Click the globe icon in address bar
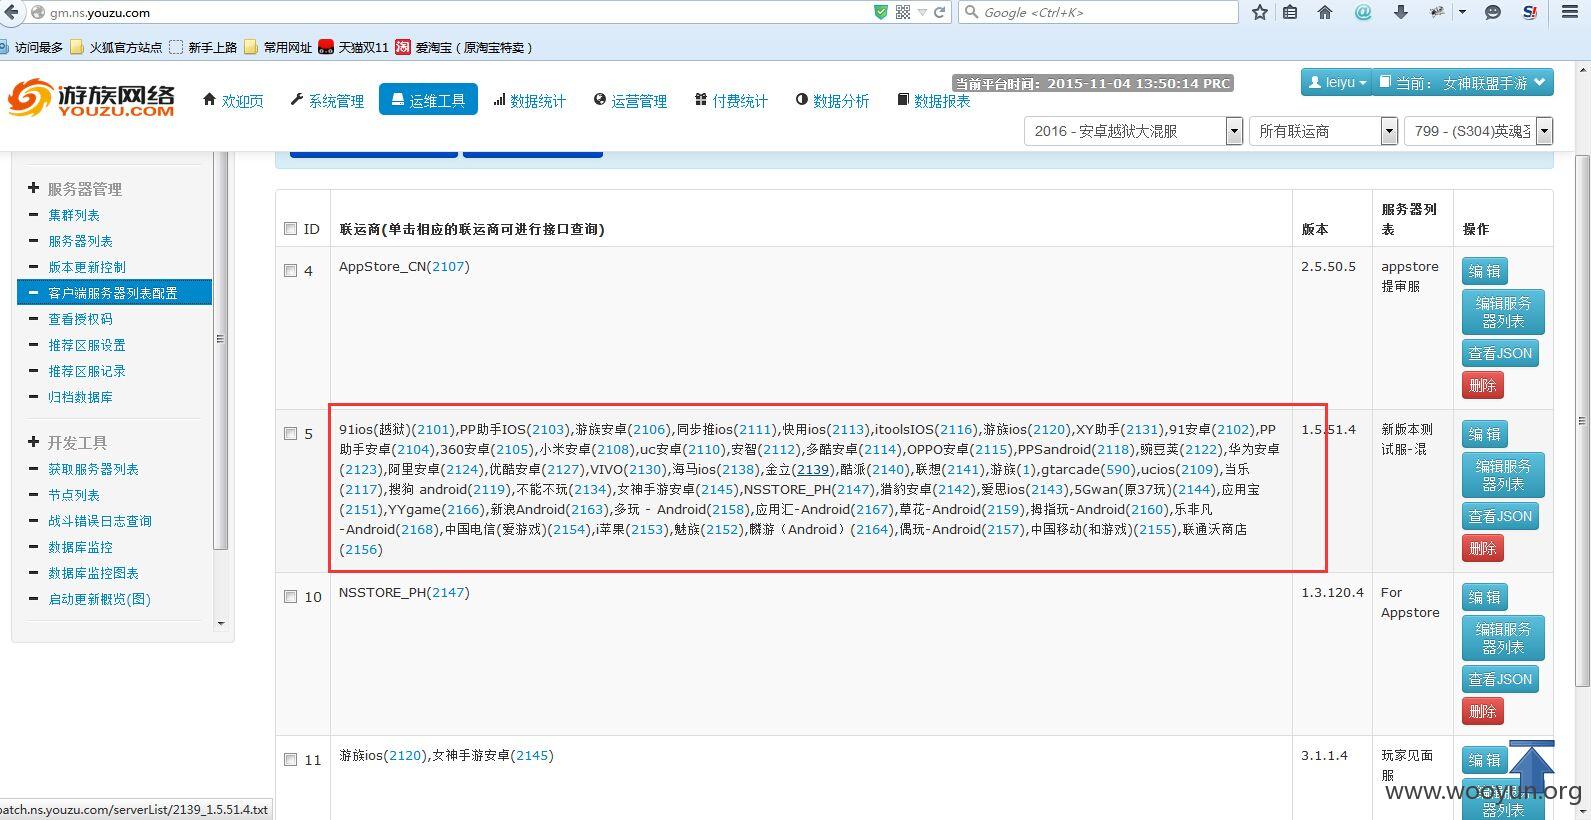1591x820 pixels. pos(38,12)
